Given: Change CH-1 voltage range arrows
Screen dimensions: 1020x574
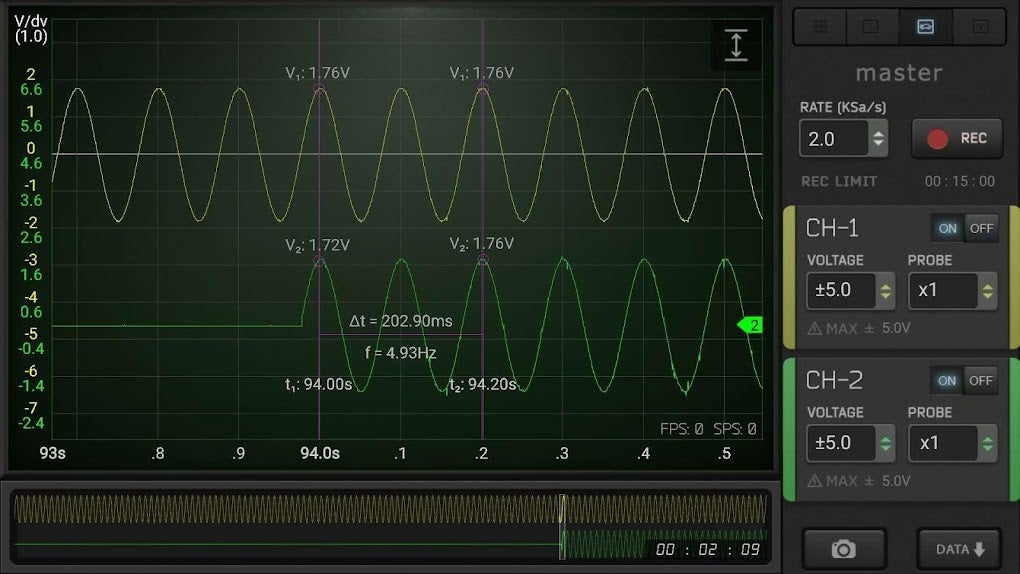Looking at the screenshot, I should coord(885,290).
